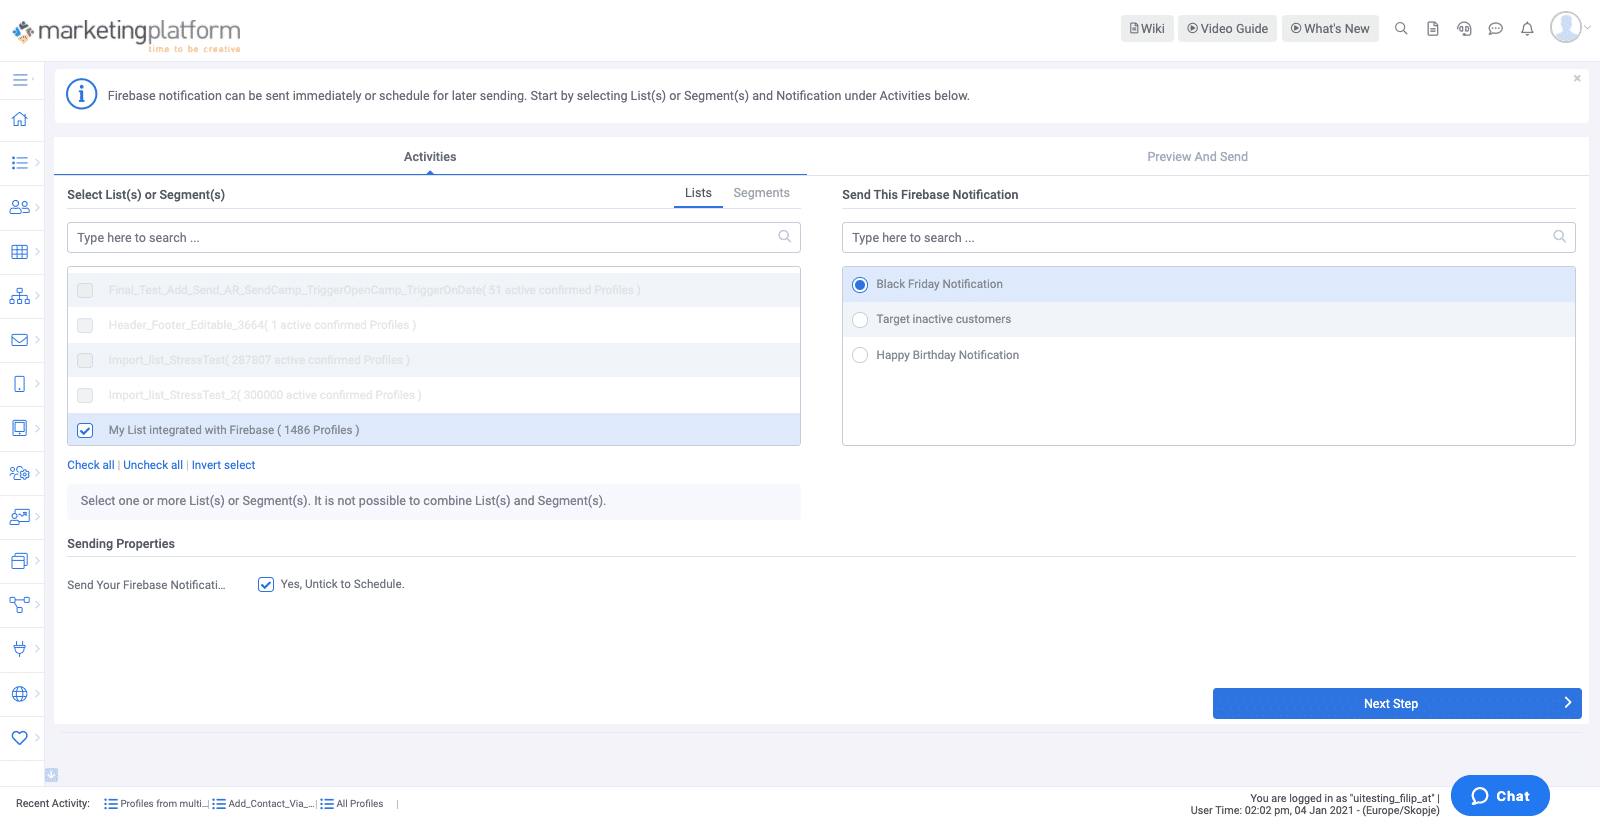Open the lists bullet icon in sidebar

tap(19, 163)
